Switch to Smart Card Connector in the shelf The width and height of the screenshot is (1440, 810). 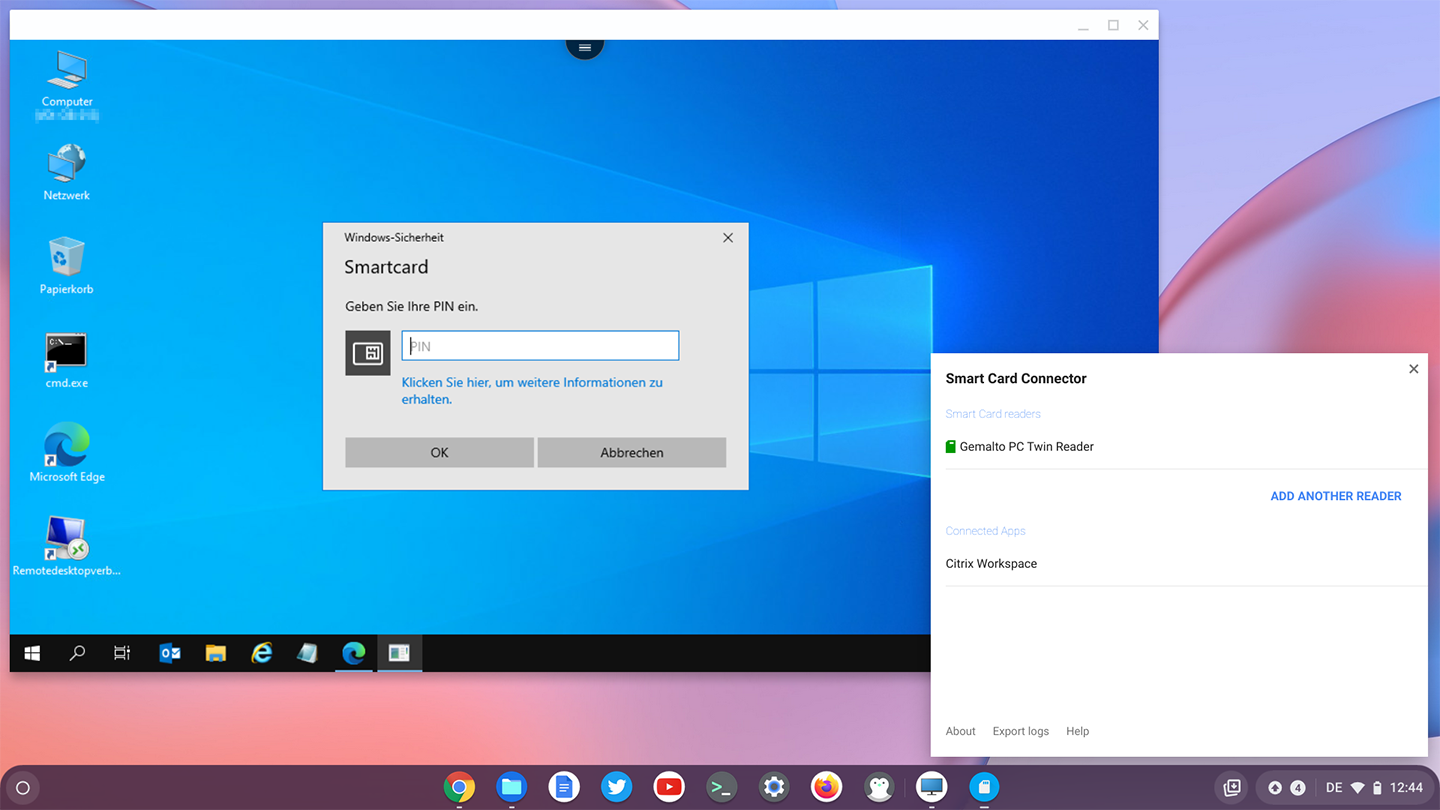tap(984, 788)
